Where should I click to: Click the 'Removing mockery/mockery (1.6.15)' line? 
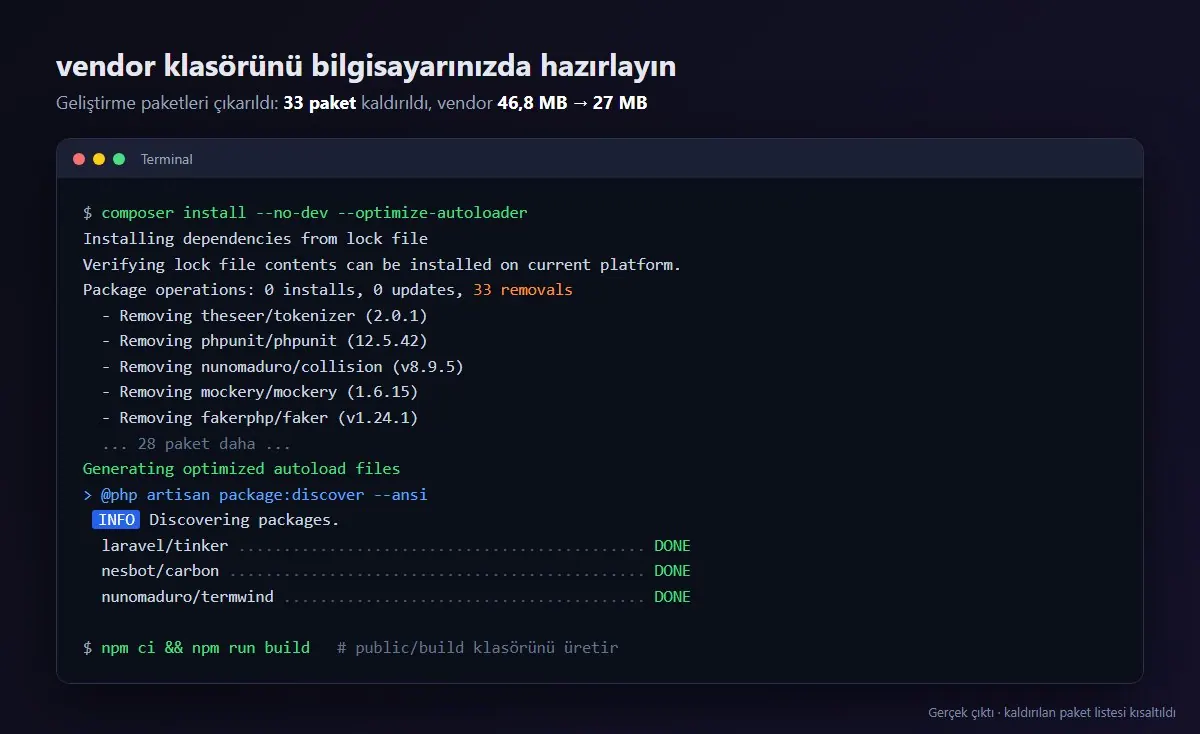click(x=260, y=392)
